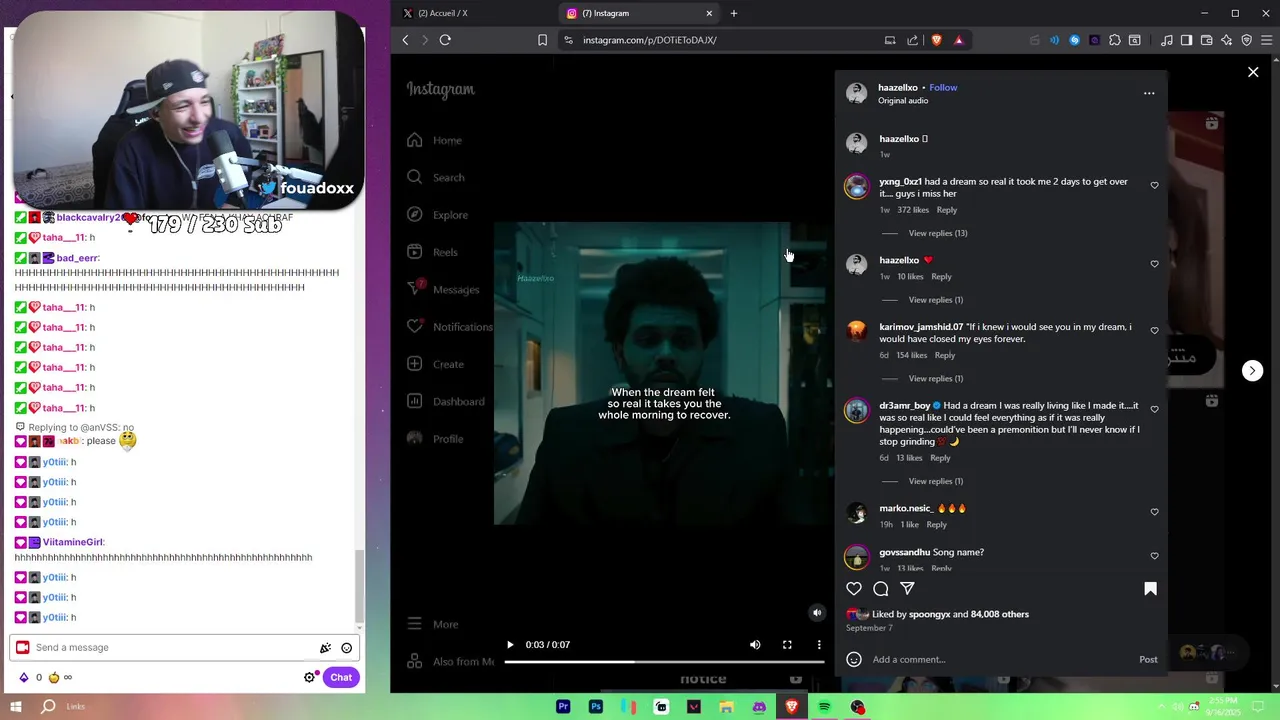Go to Instagram Home

[x=434, y=140]
